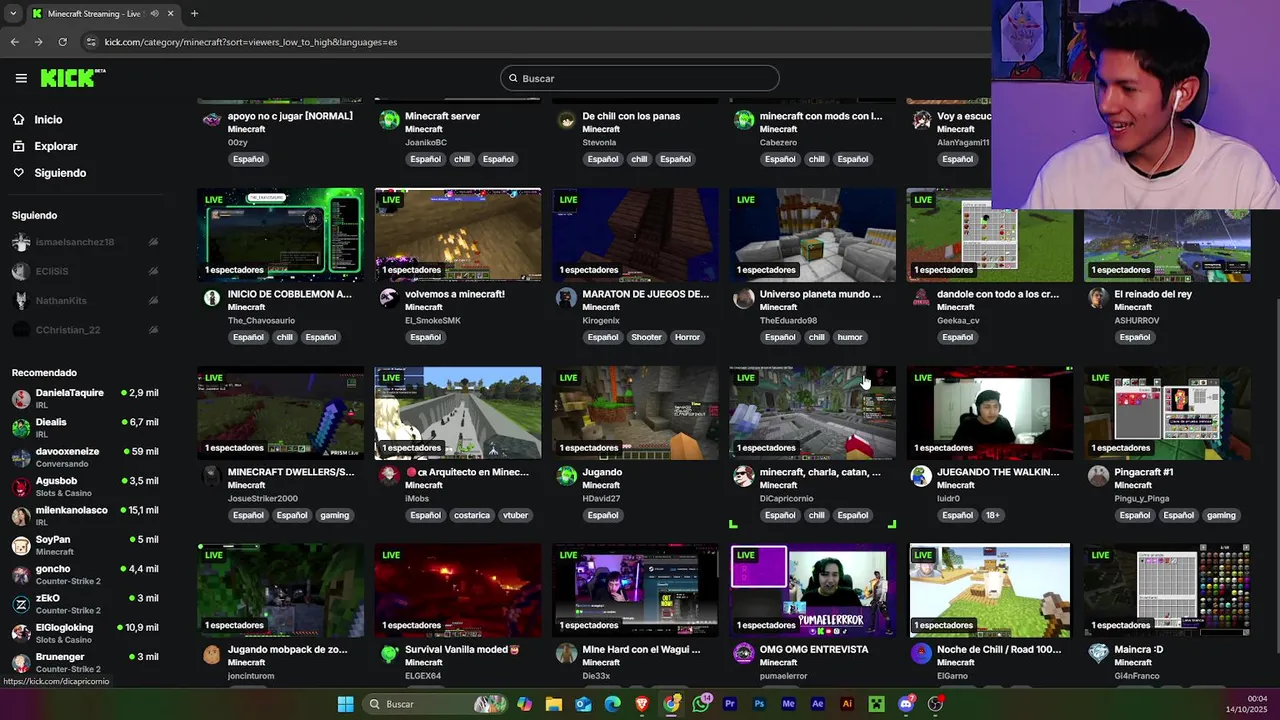1280x720 pixels.
Task: Go to Inicio in the sidebar
Action: coord(48,119)
